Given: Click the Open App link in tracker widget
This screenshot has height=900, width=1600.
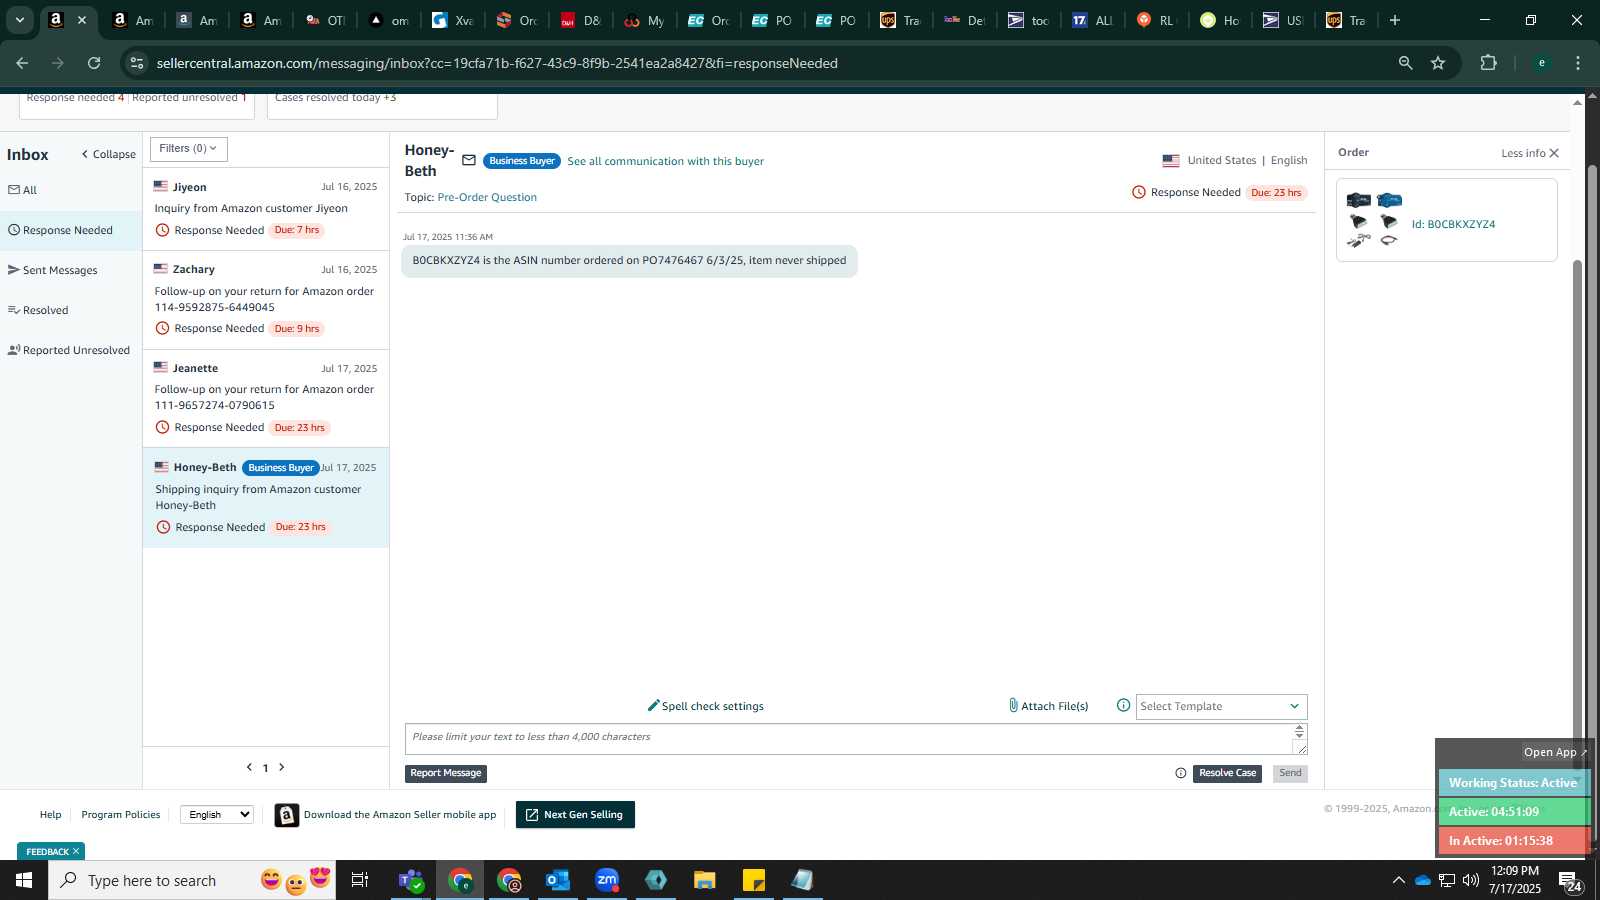Looking at the screenshot, I should [x=1555, y=752].
